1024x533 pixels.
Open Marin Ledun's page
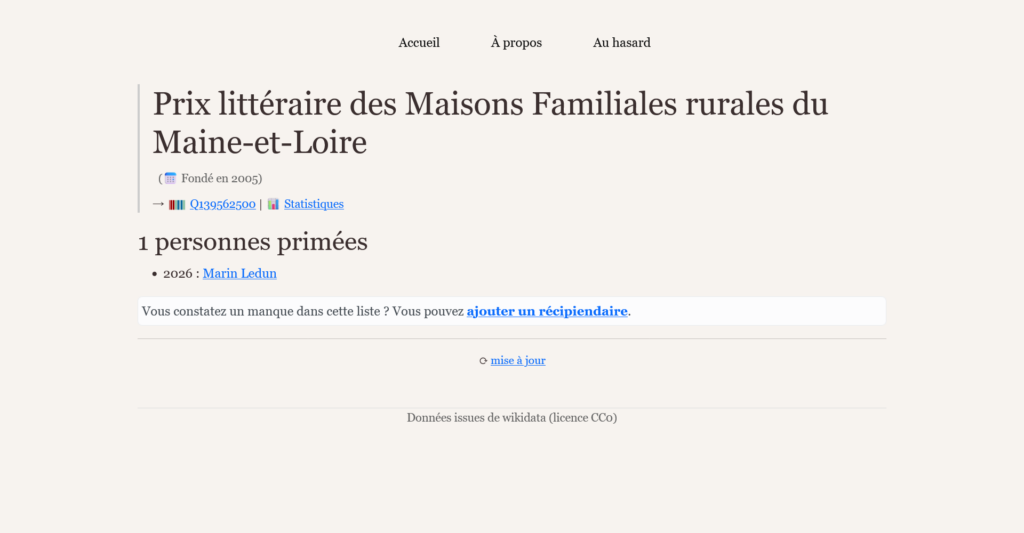coord(240,273)
